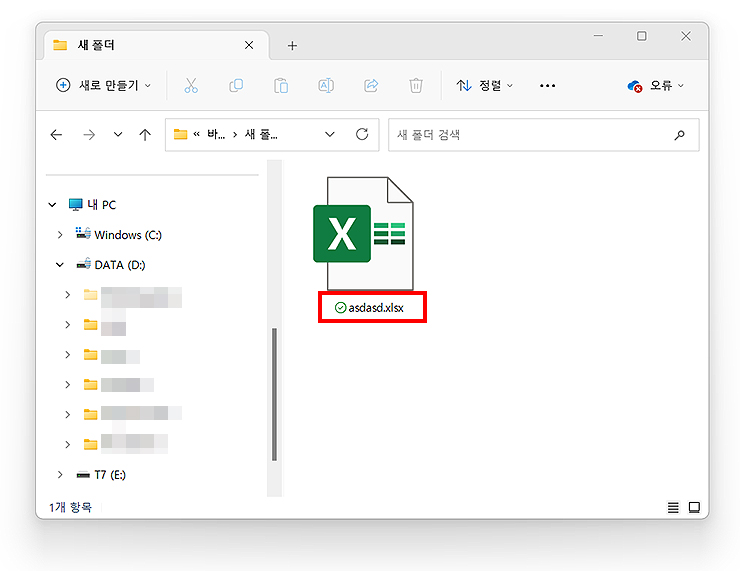
Task: Click the asdasd.xlsx file name
Action: coord(376,308)
